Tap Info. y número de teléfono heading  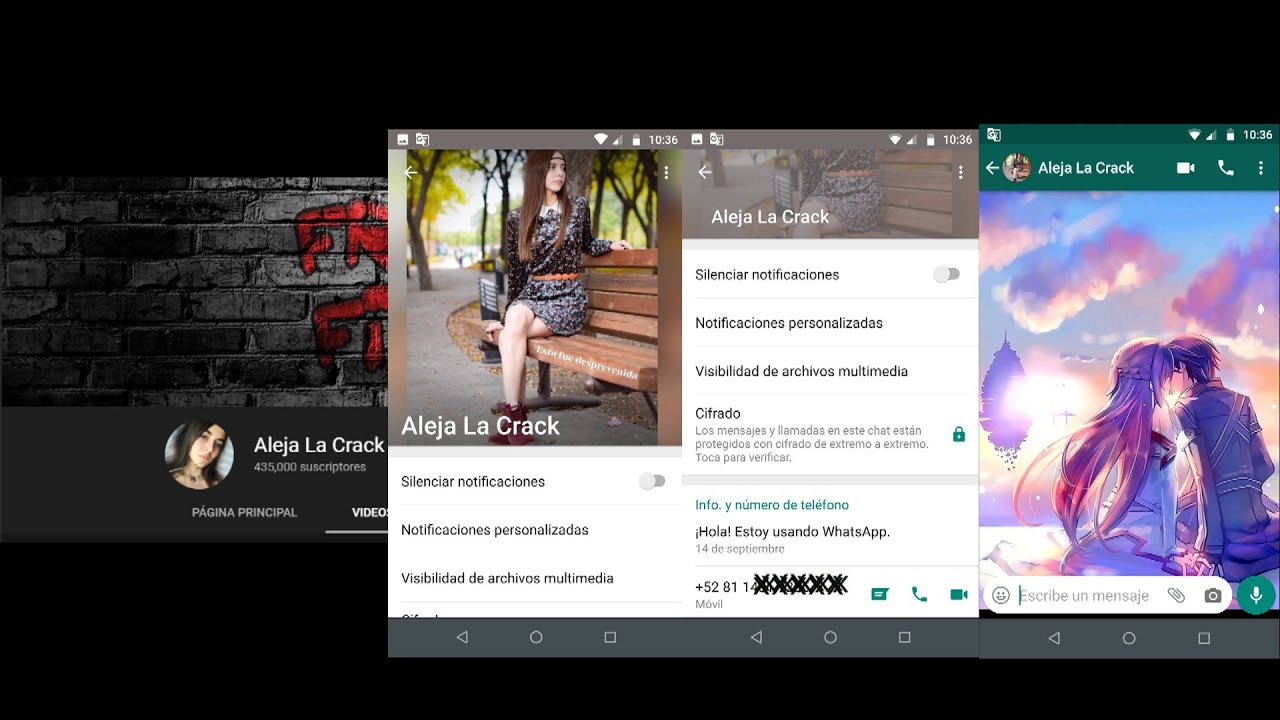[x=772, y=505]
